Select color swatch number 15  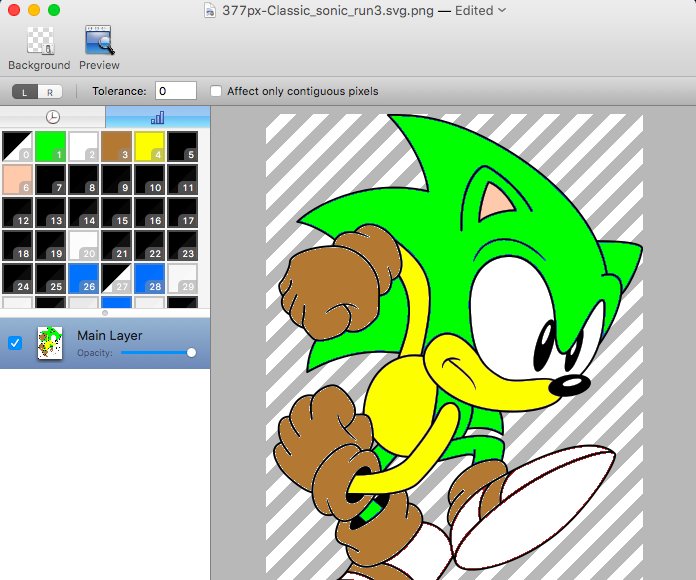click(x=116, y=212)
